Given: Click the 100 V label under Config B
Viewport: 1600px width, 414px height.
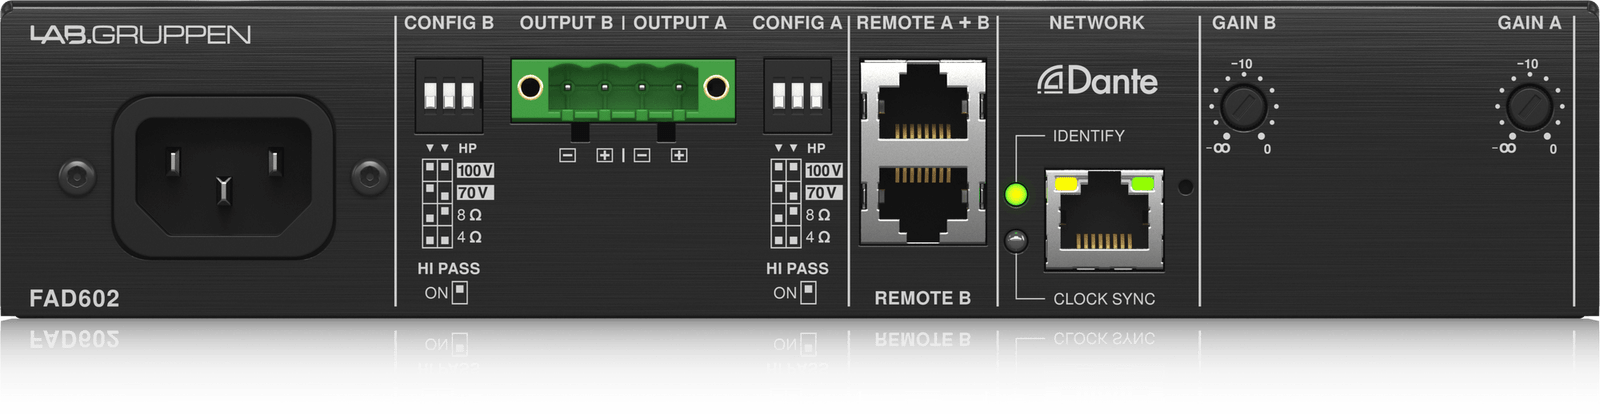Looking at the screenshot, I should click(475, 171).
